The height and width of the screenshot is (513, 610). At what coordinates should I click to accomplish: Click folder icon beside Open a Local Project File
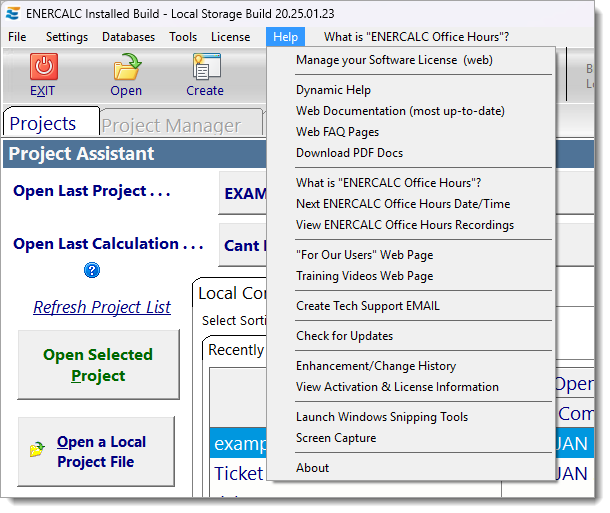point(37,449)
